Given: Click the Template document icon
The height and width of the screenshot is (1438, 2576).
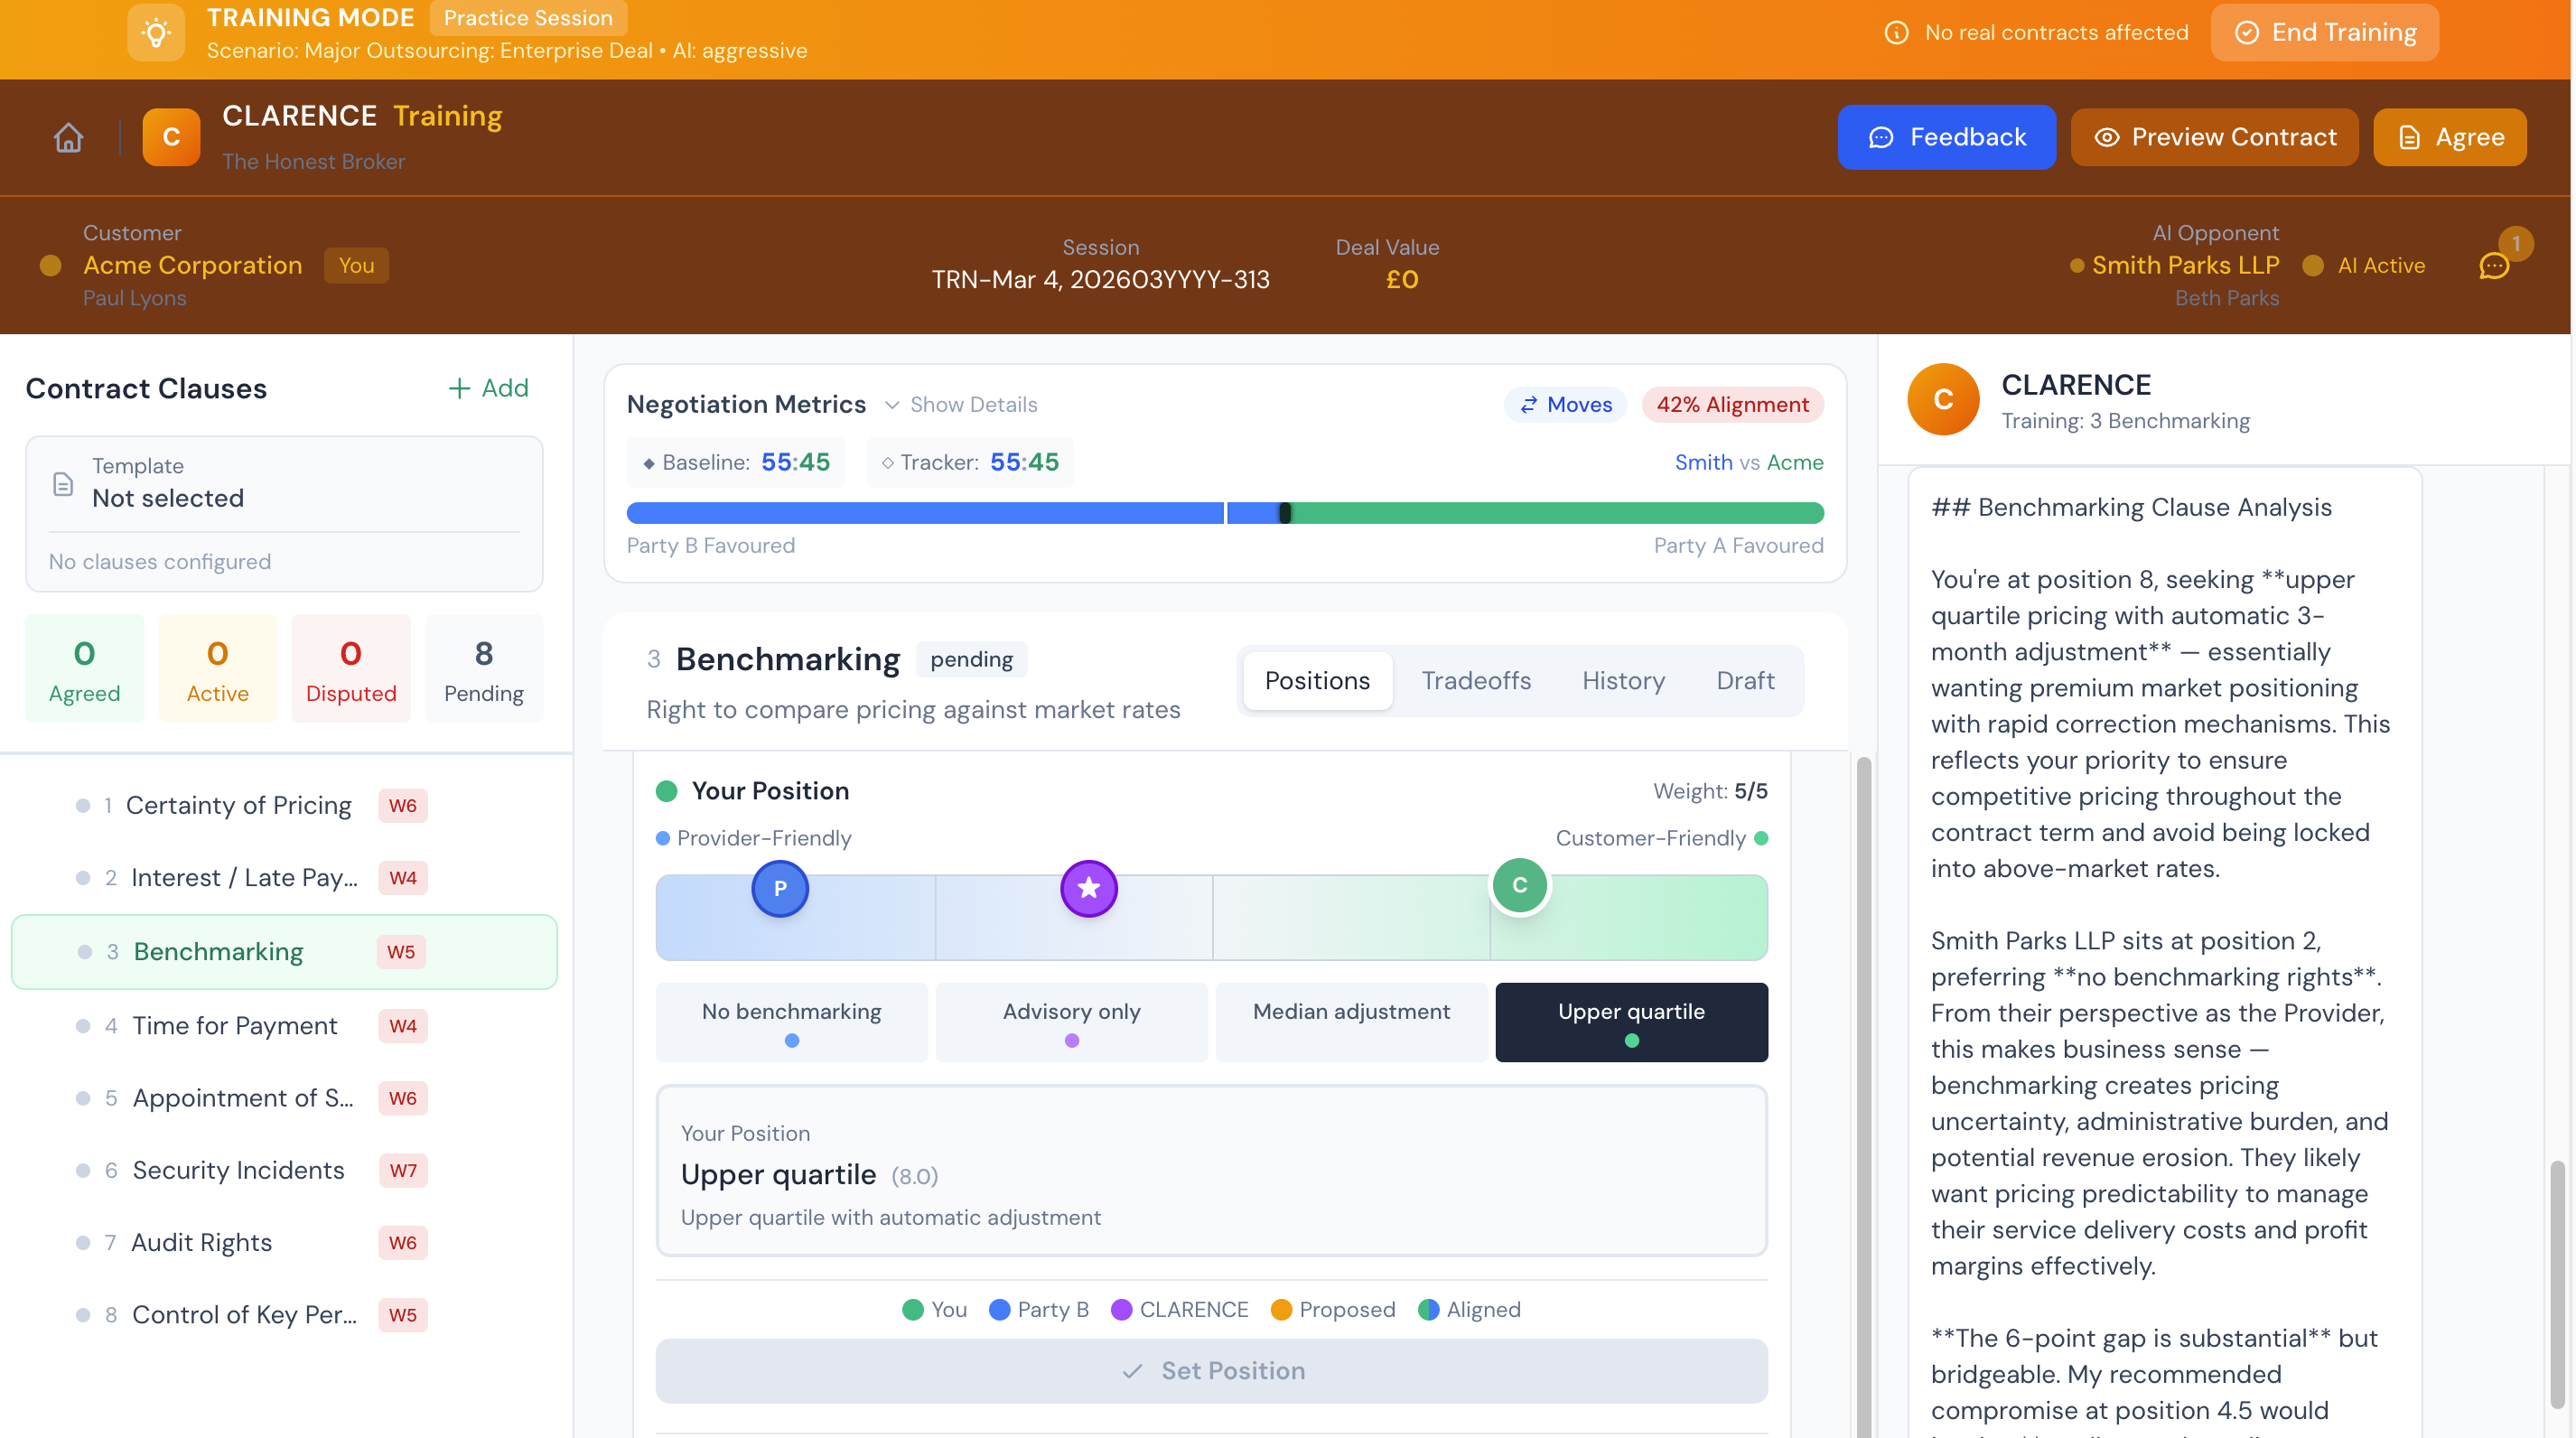Looking at the screenshot, I should [x=63, y=484].
